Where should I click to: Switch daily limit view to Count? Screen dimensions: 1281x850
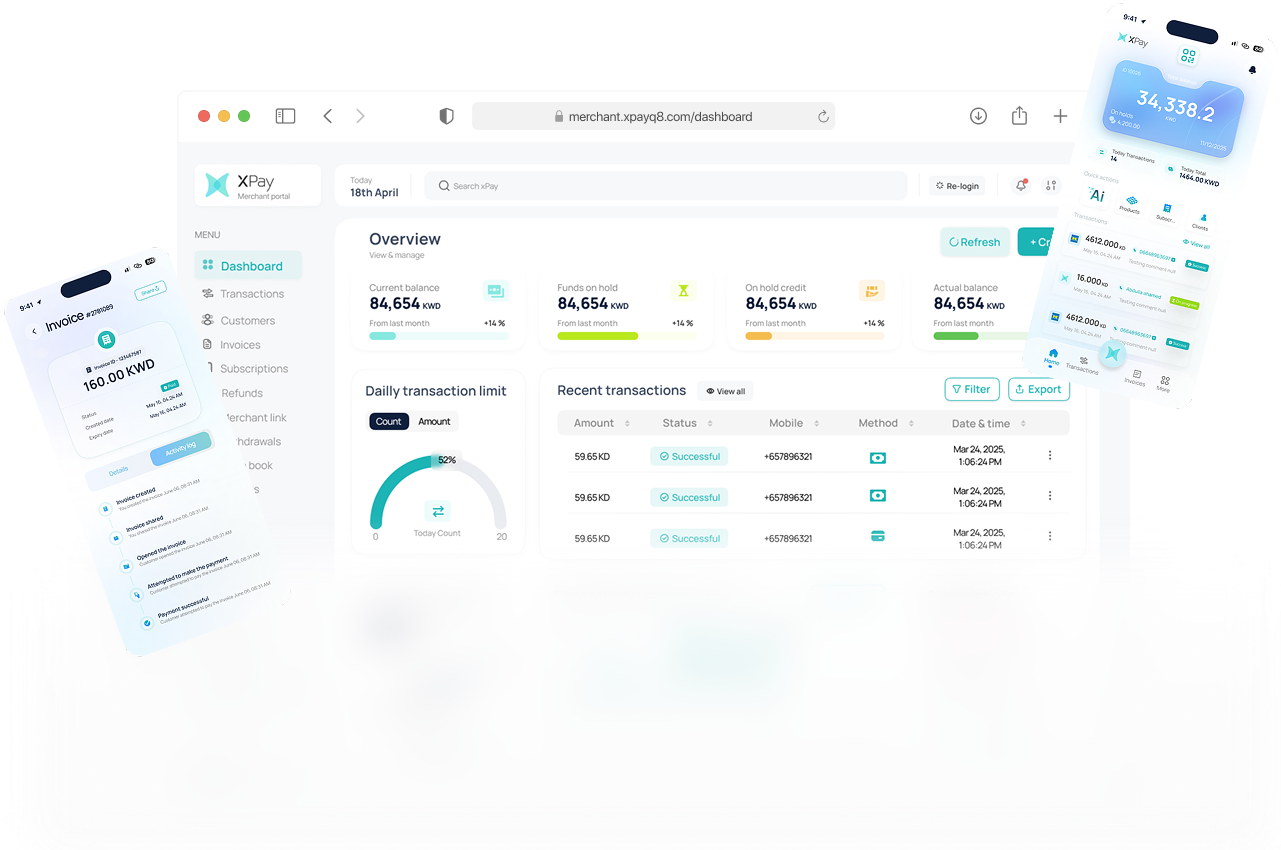coord(389,421)
